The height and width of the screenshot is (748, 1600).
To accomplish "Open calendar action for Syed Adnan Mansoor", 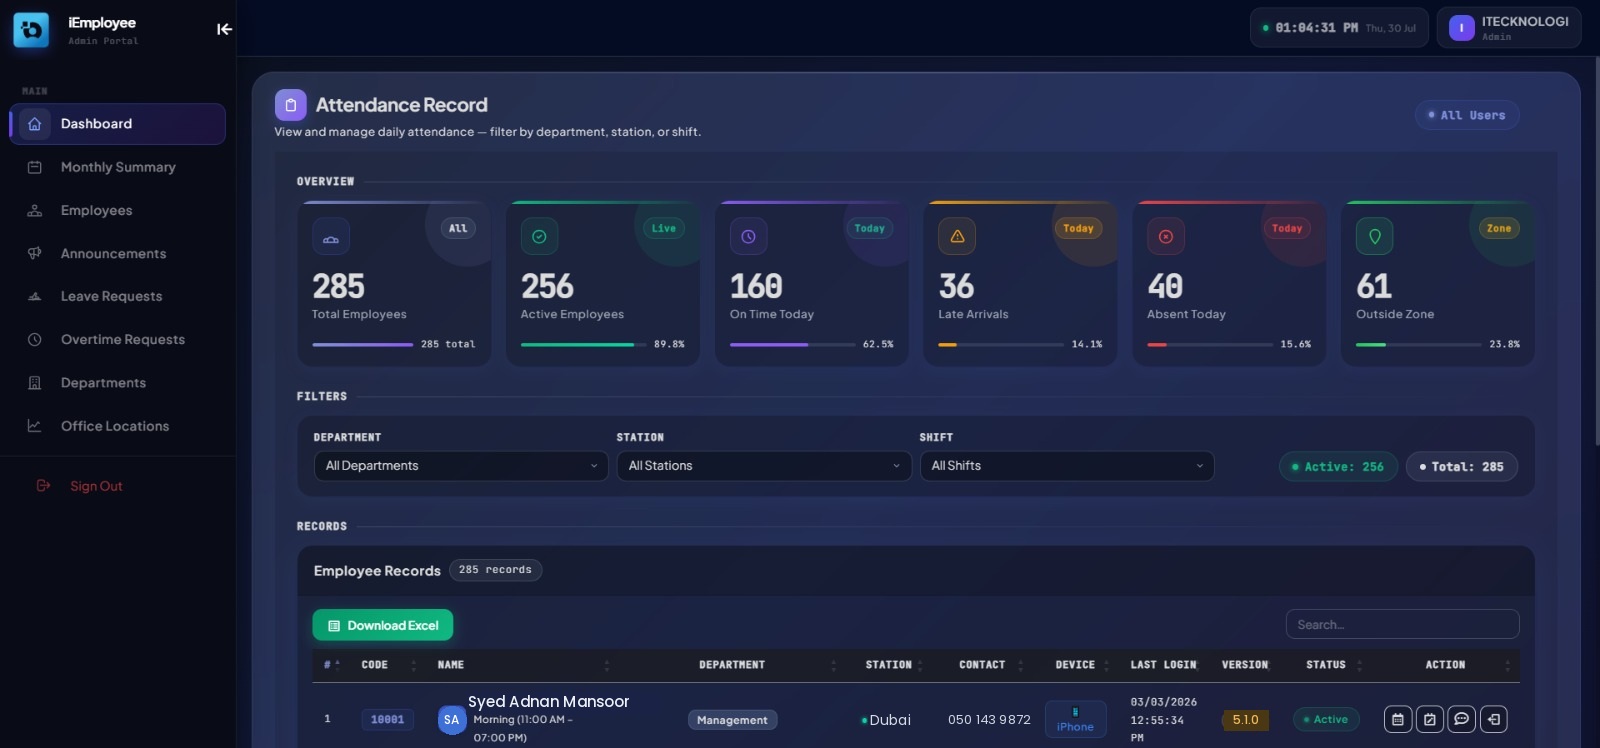I will click(x=1398, y=719).
